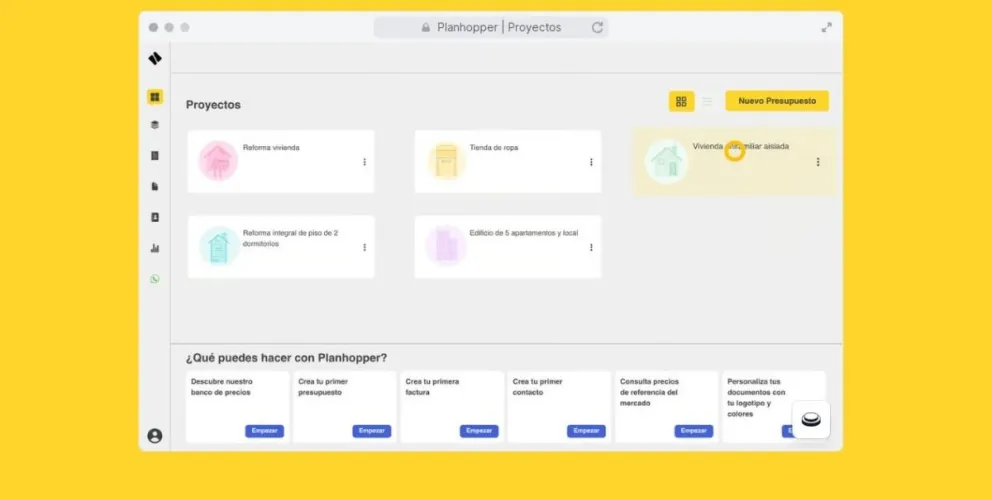Open Reforma integral de piso de 2 dormitorios

(x=290, y=238)
